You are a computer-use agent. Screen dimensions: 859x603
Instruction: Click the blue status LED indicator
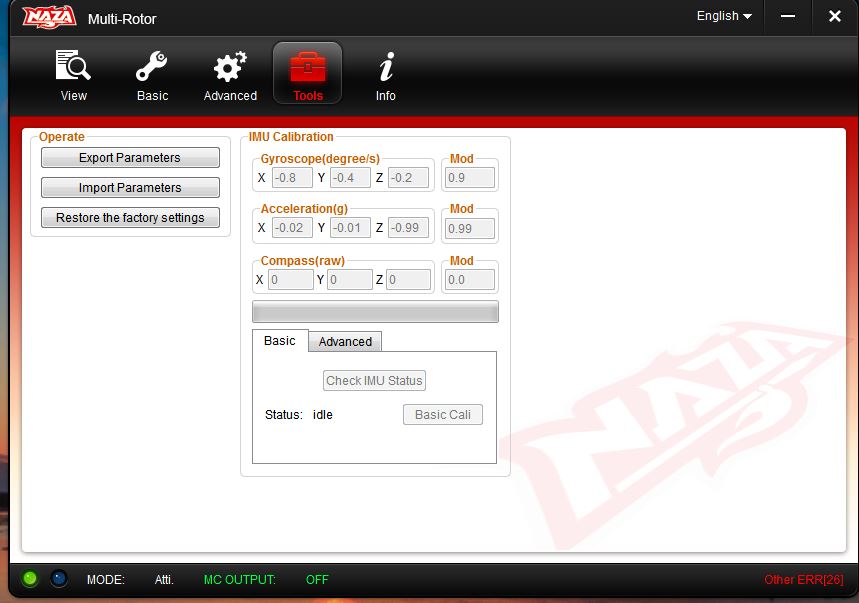click(59, 579)
